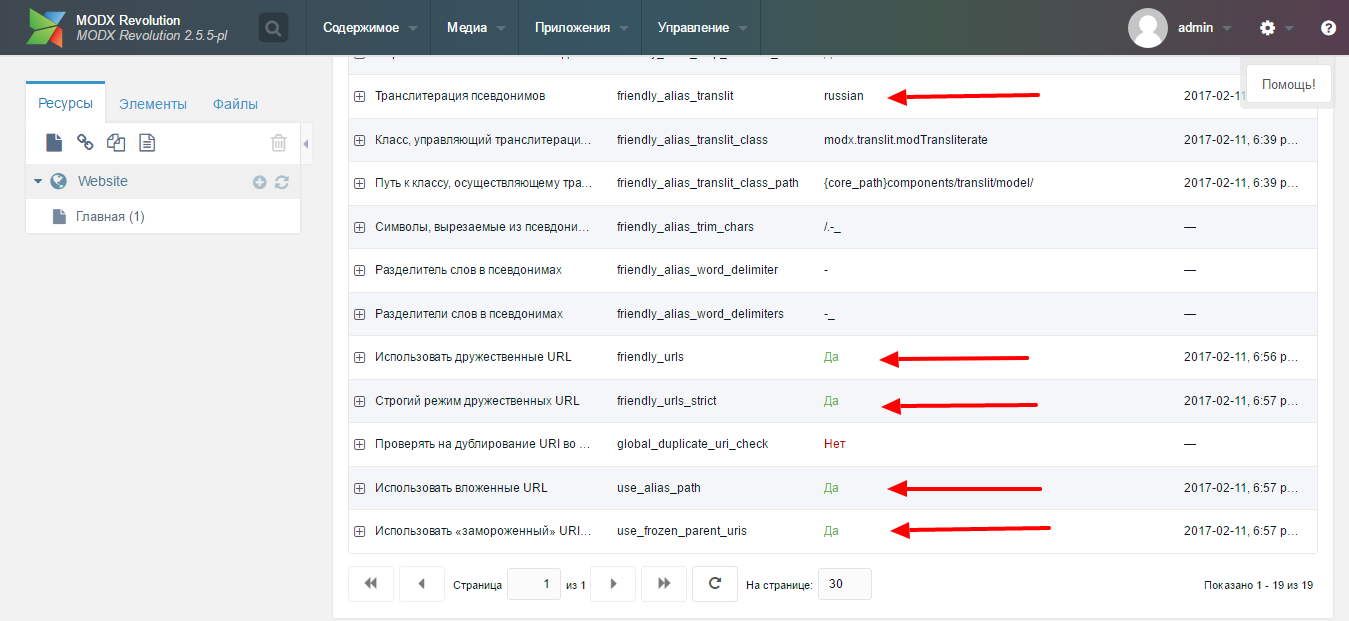The height and width of the screenshot is (621, 1349).
Task: Expand the friendly_urls row
Action: click(359, 357)
